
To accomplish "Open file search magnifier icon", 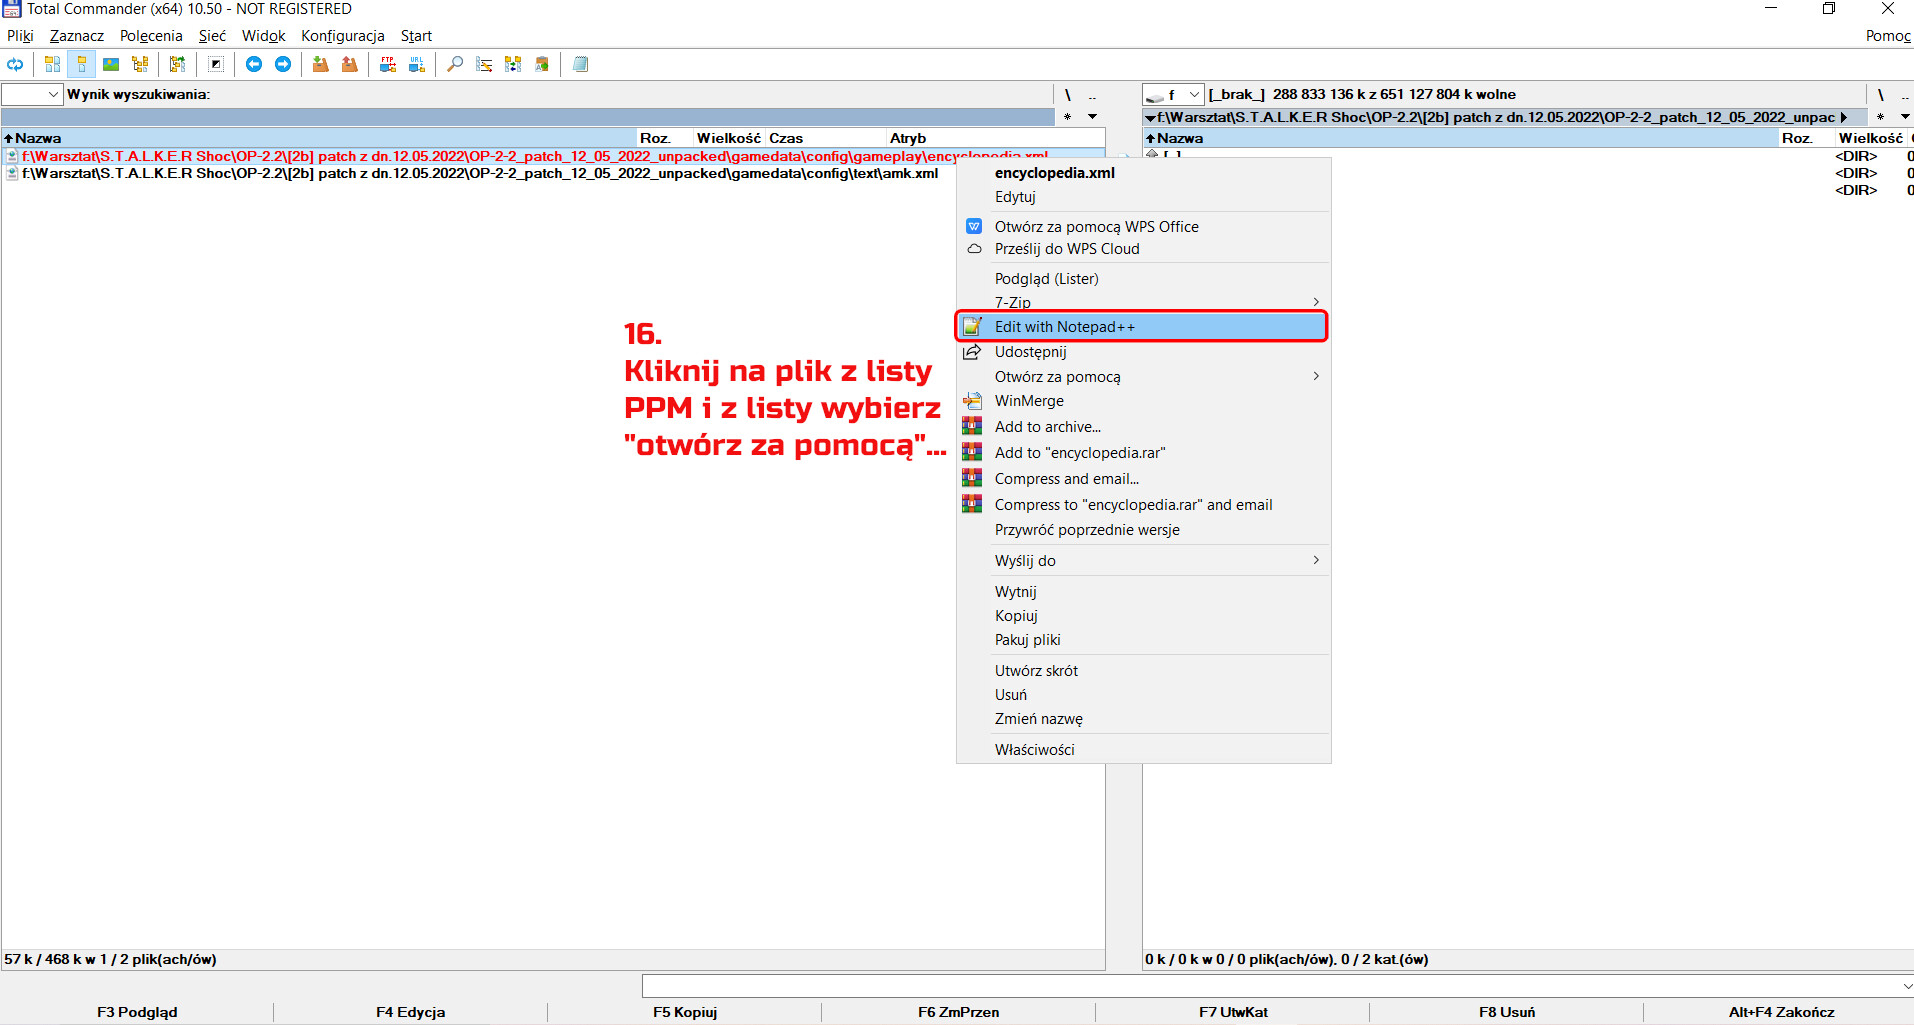I will pos(455,64).
